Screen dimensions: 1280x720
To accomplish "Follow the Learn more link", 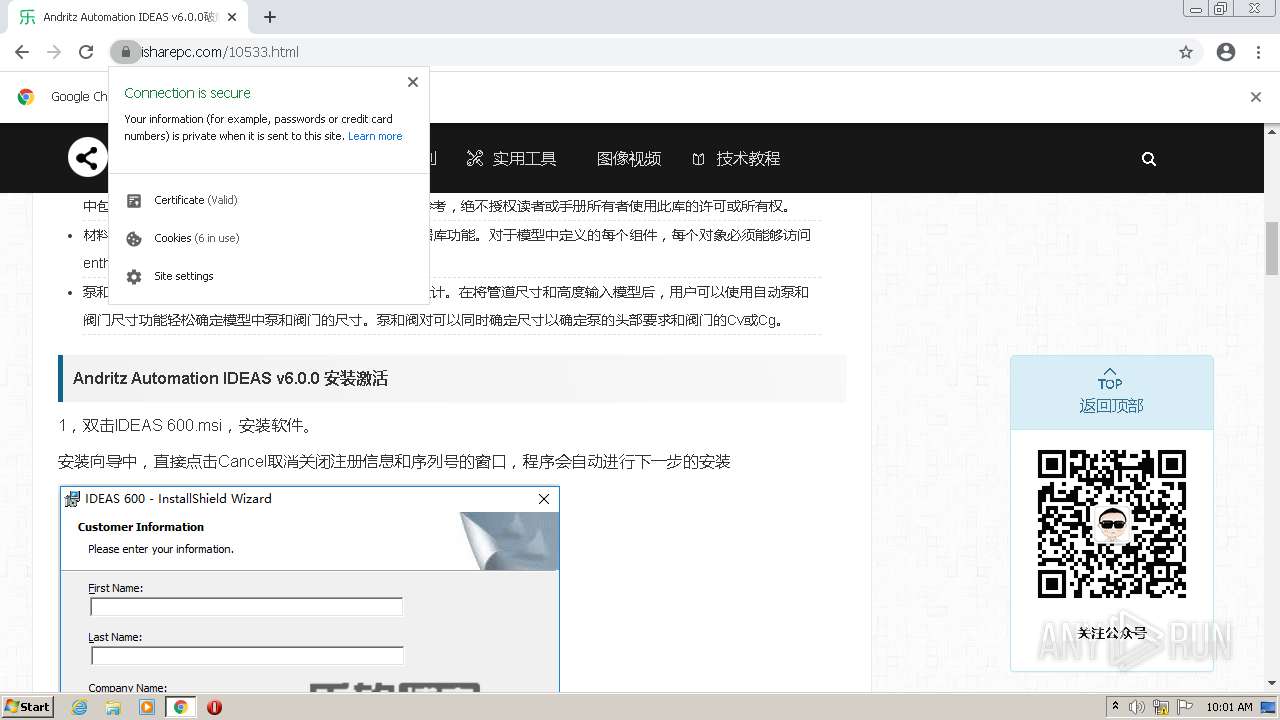I will 375,136.
